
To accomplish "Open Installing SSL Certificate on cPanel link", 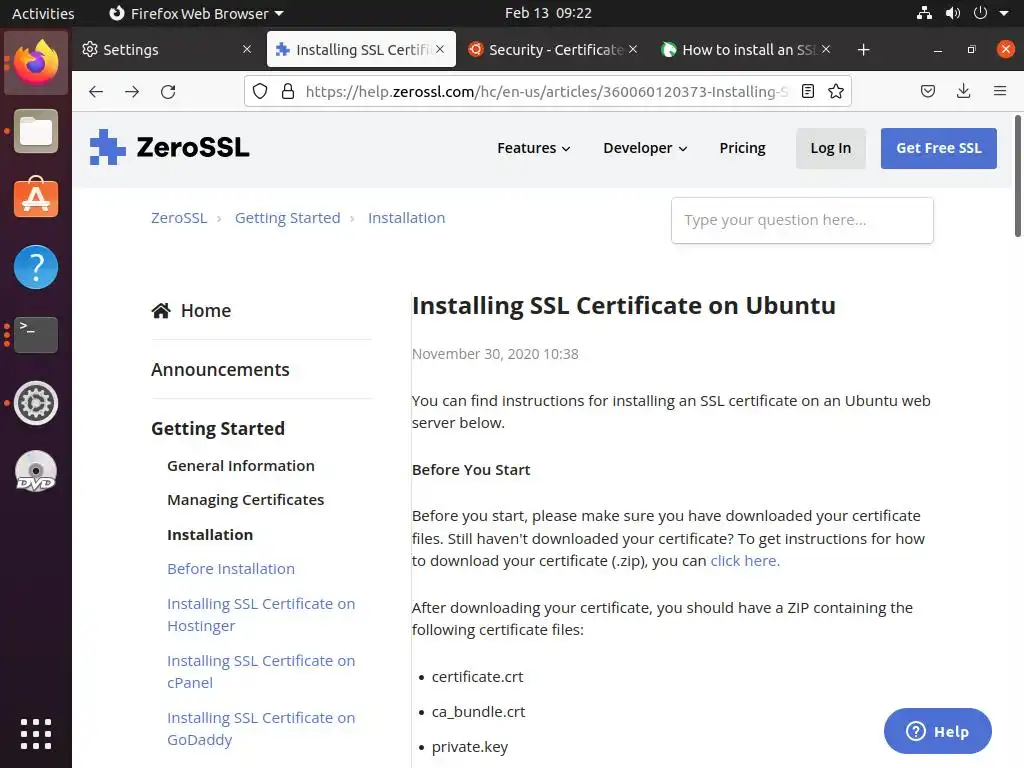I will [x=261, y=671].
